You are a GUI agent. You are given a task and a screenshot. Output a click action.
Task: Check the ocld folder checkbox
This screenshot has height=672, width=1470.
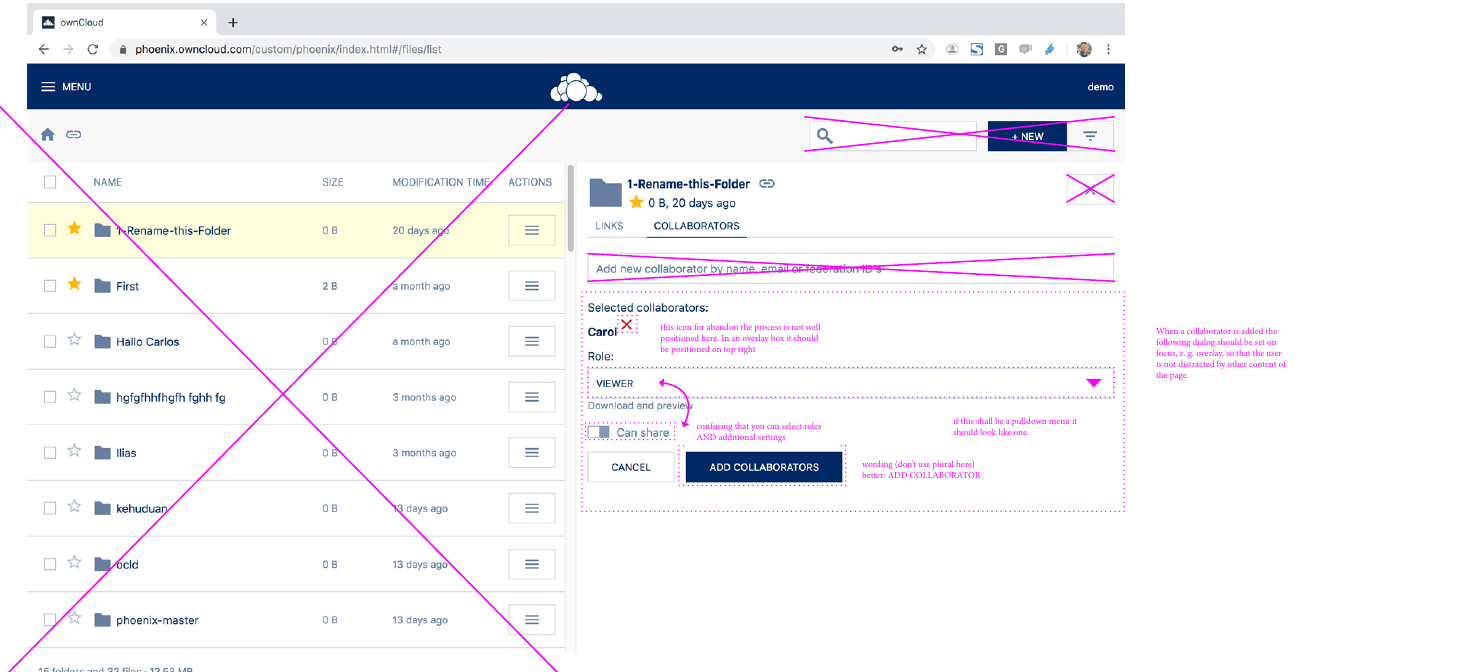tap(50, 564)
